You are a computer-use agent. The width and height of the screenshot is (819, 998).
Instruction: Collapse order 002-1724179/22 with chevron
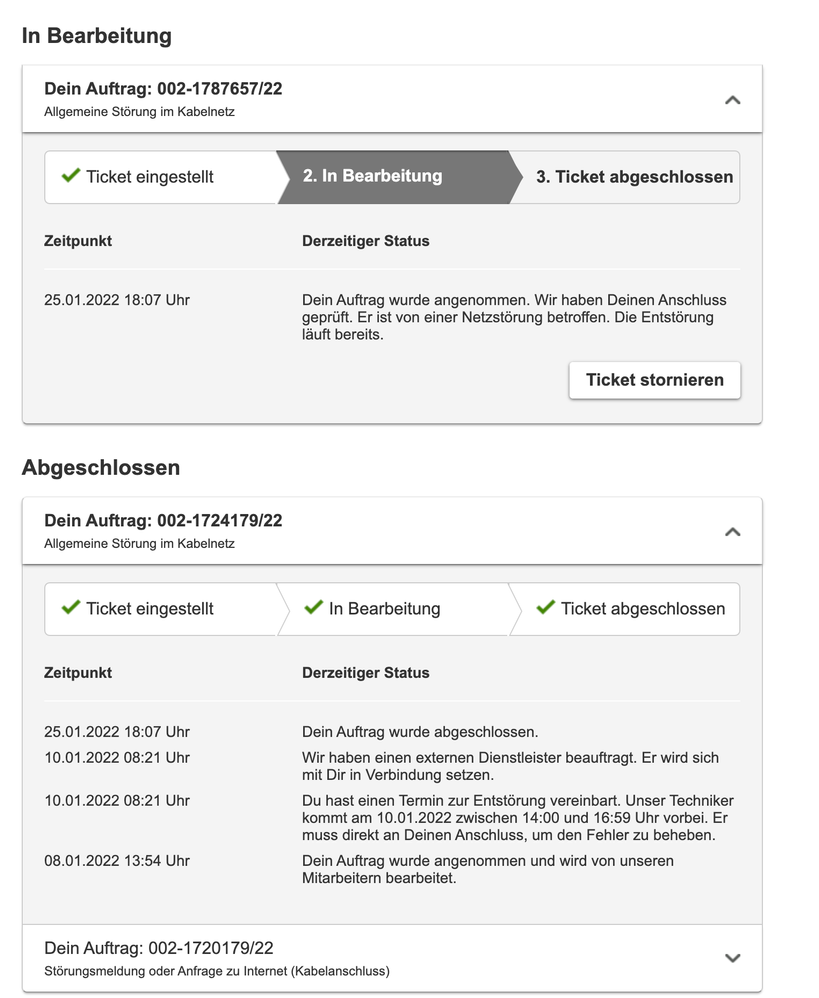(x=732, y=532)
